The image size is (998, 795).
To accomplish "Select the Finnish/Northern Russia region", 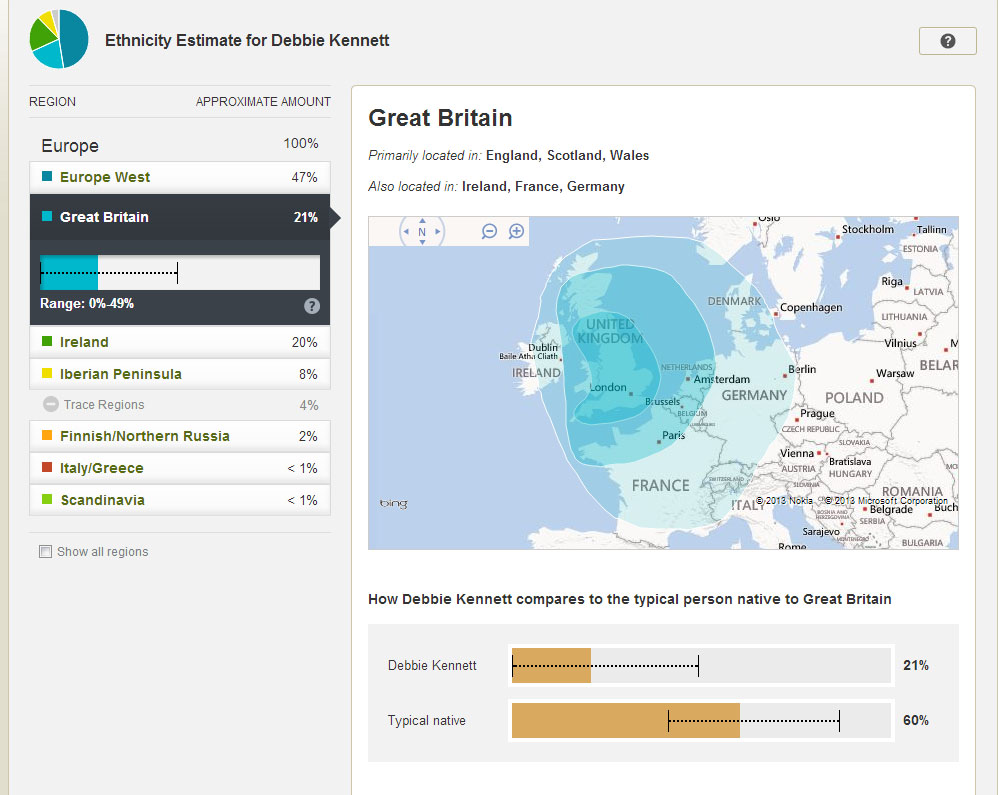I will (x=180, y=436).
